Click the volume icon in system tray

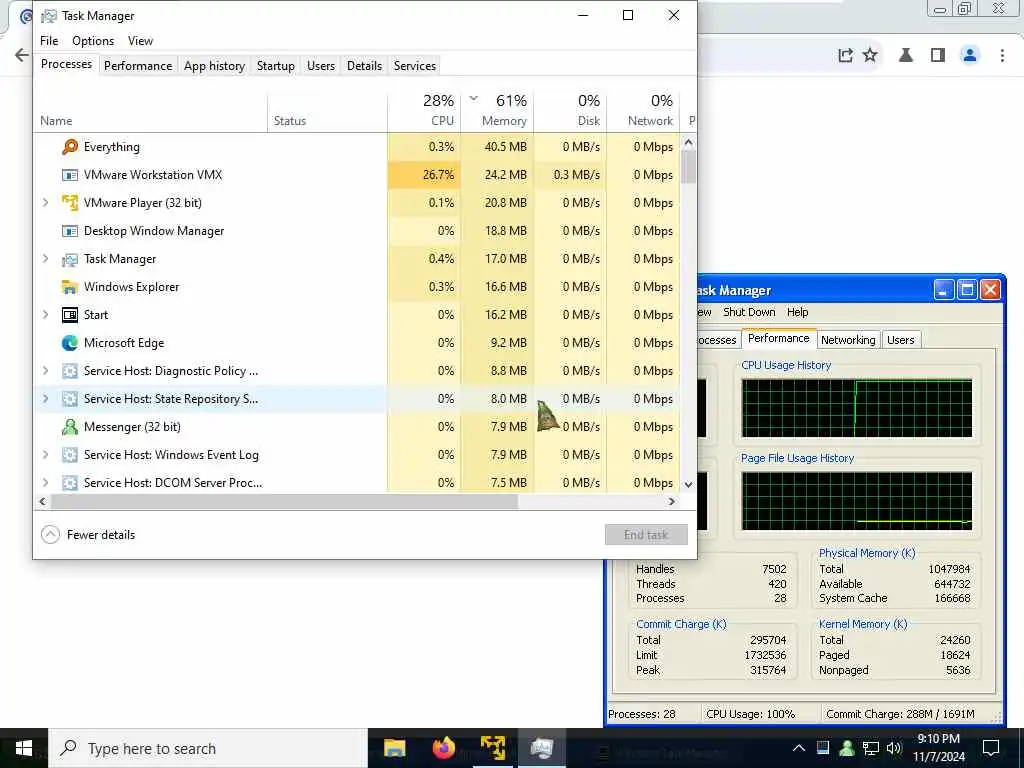click(x=894, y=748)
